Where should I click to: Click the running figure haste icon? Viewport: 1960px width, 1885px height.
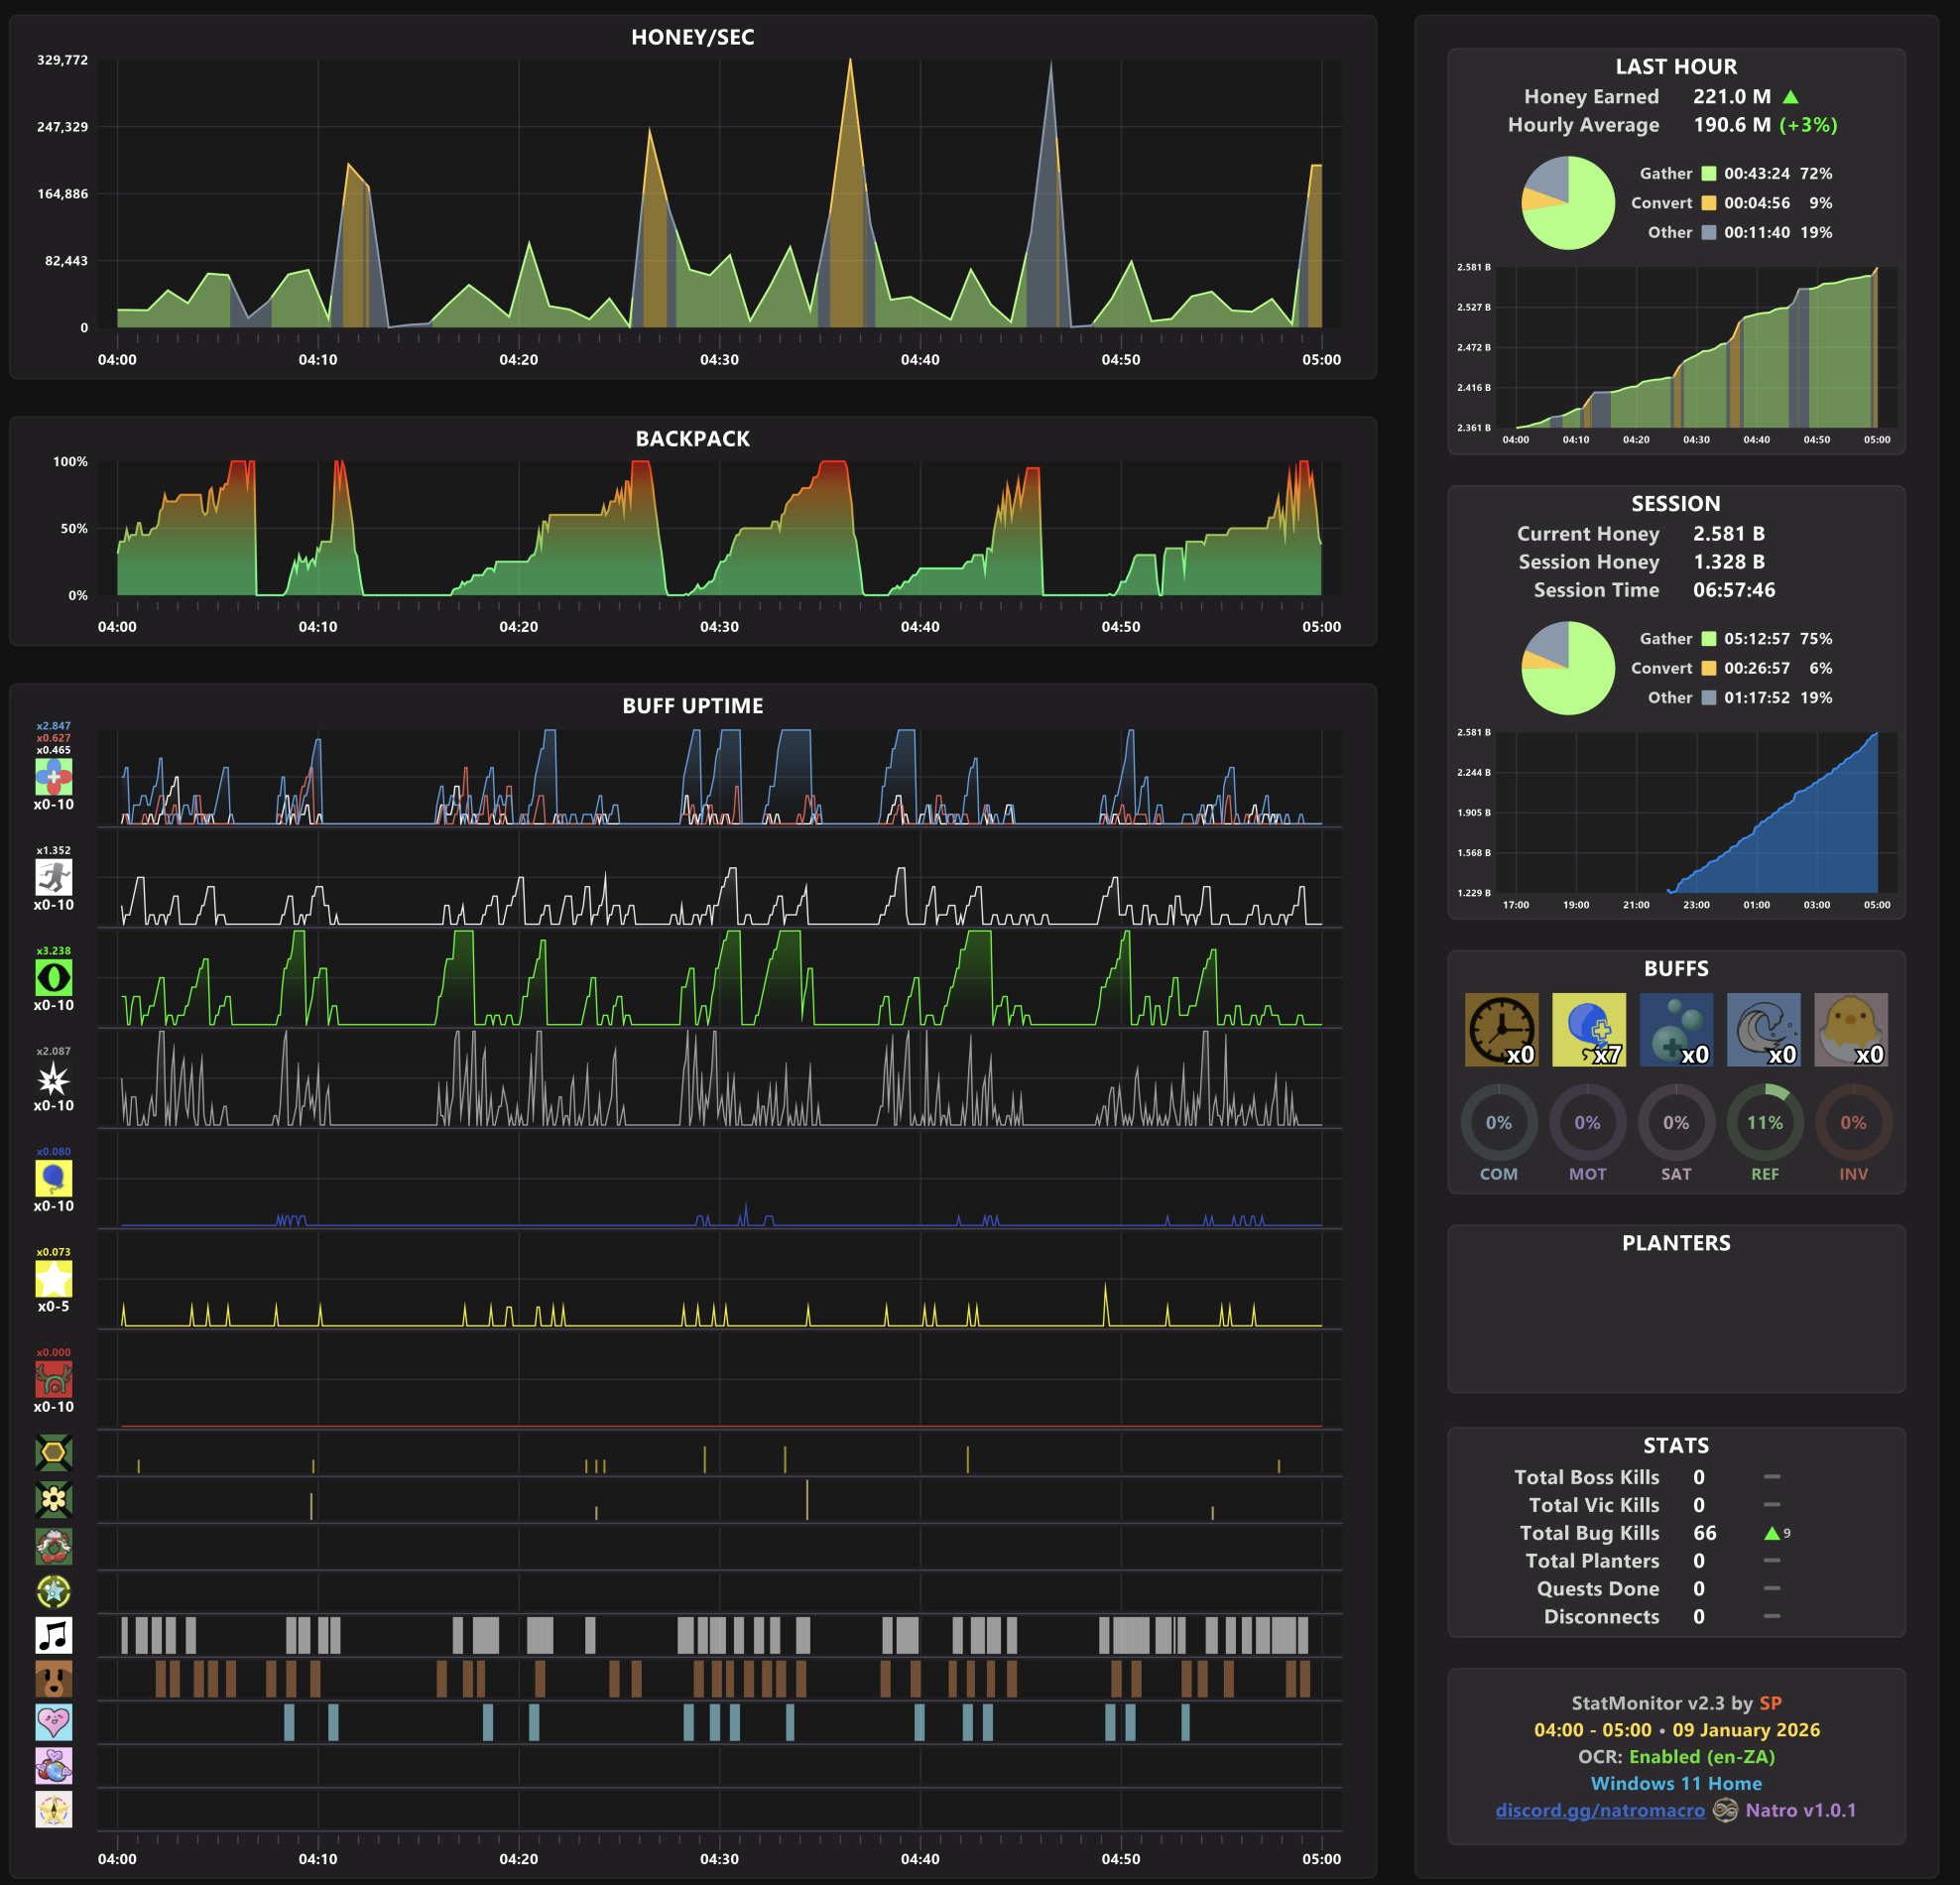[54, 877]
